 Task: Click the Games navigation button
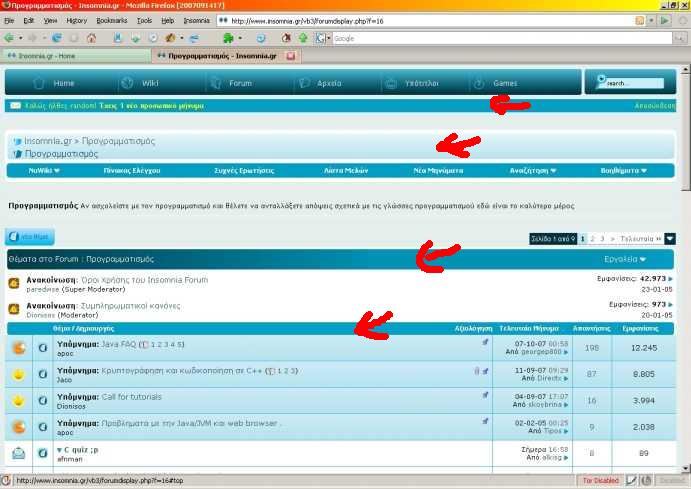click(x=495, y=83)
